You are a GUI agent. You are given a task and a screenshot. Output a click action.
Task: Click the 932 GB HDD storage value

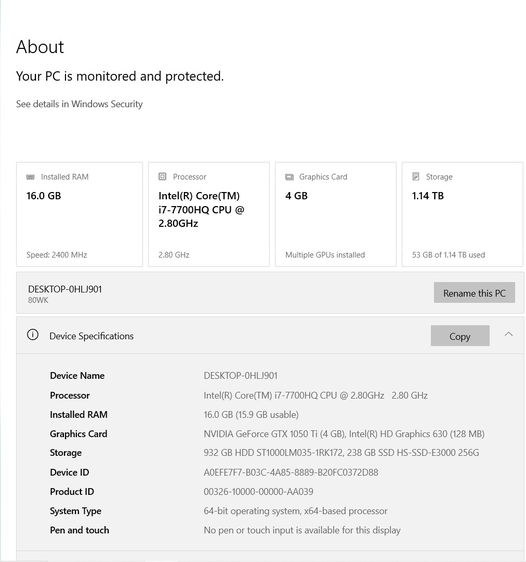point(341,453)
